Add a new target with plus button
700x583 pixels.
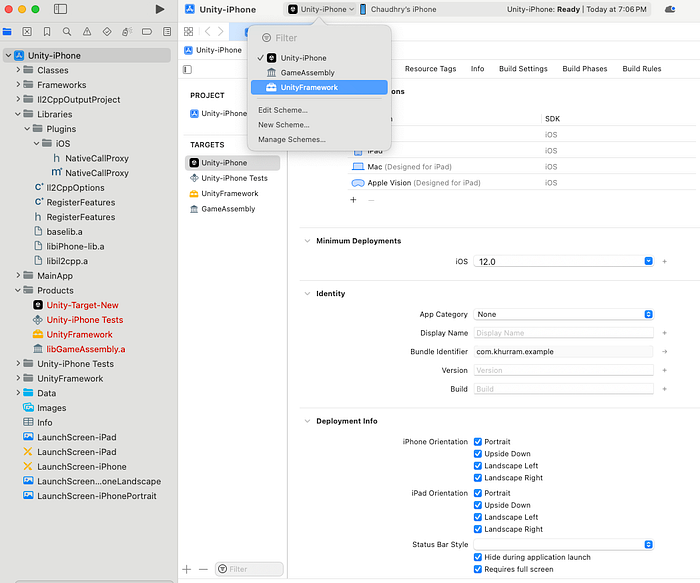[187, 569]
